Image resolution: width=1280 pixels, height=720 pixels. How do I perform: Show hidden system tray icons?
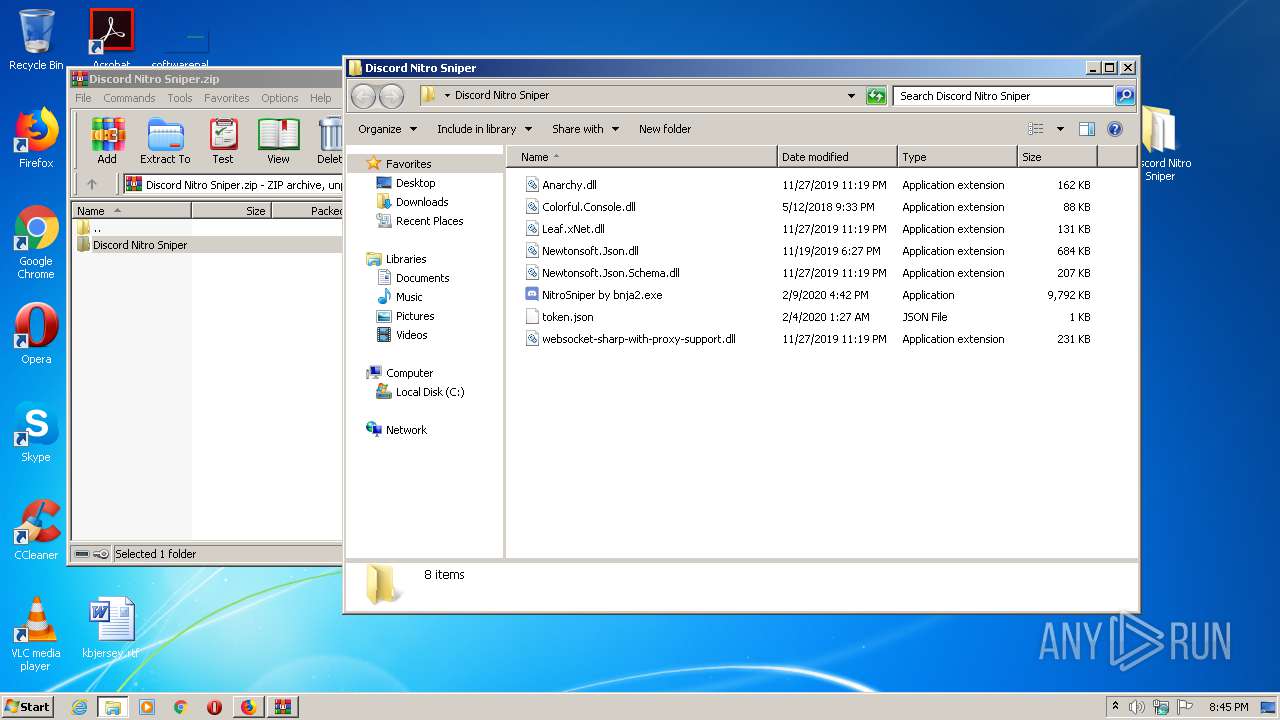(x=1115, y=707)
